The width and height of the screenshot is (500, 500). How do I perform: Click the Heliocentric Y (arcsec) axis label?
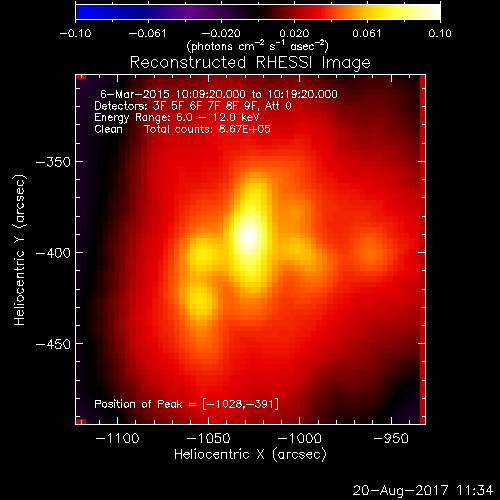(20, 250)
